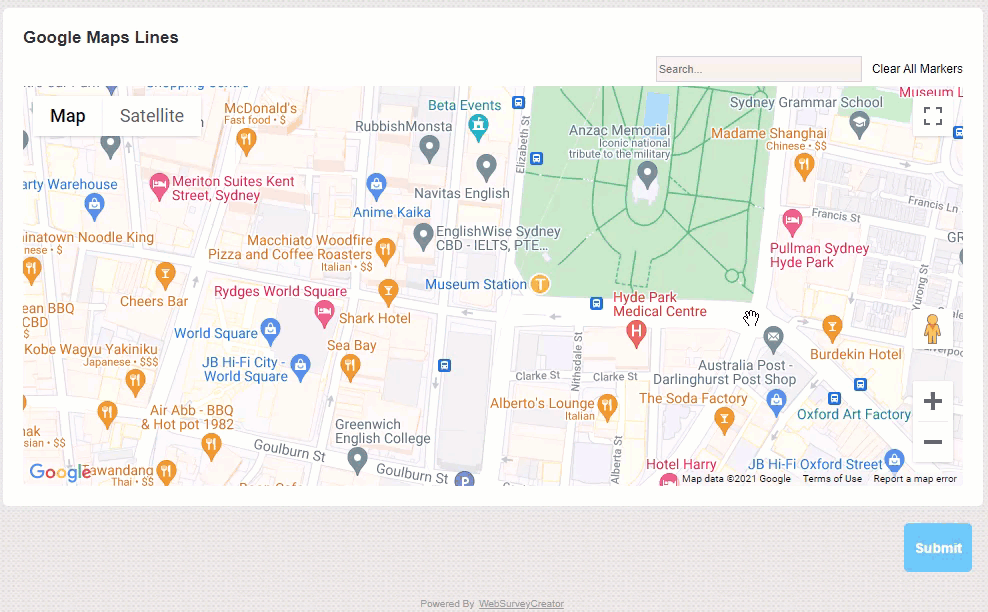Screen dimensions: 988x612
Task: Switch to Satellite view
Action: tap(152, 115)
